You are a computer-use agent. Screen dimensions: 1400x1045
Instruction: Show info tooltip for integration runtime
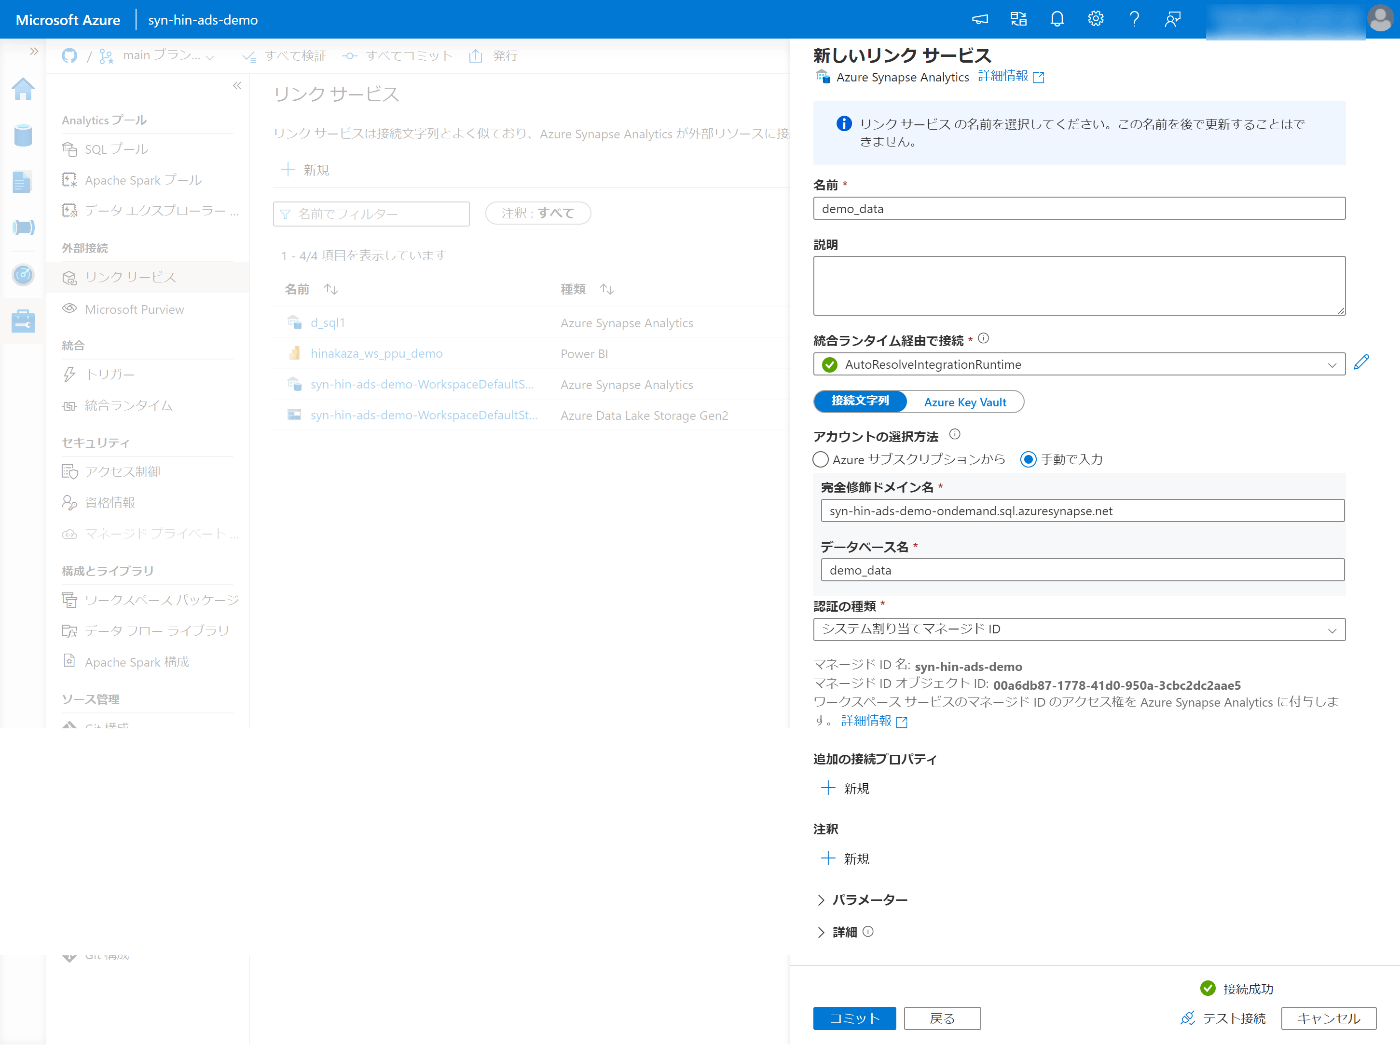[x=983, y=338]
